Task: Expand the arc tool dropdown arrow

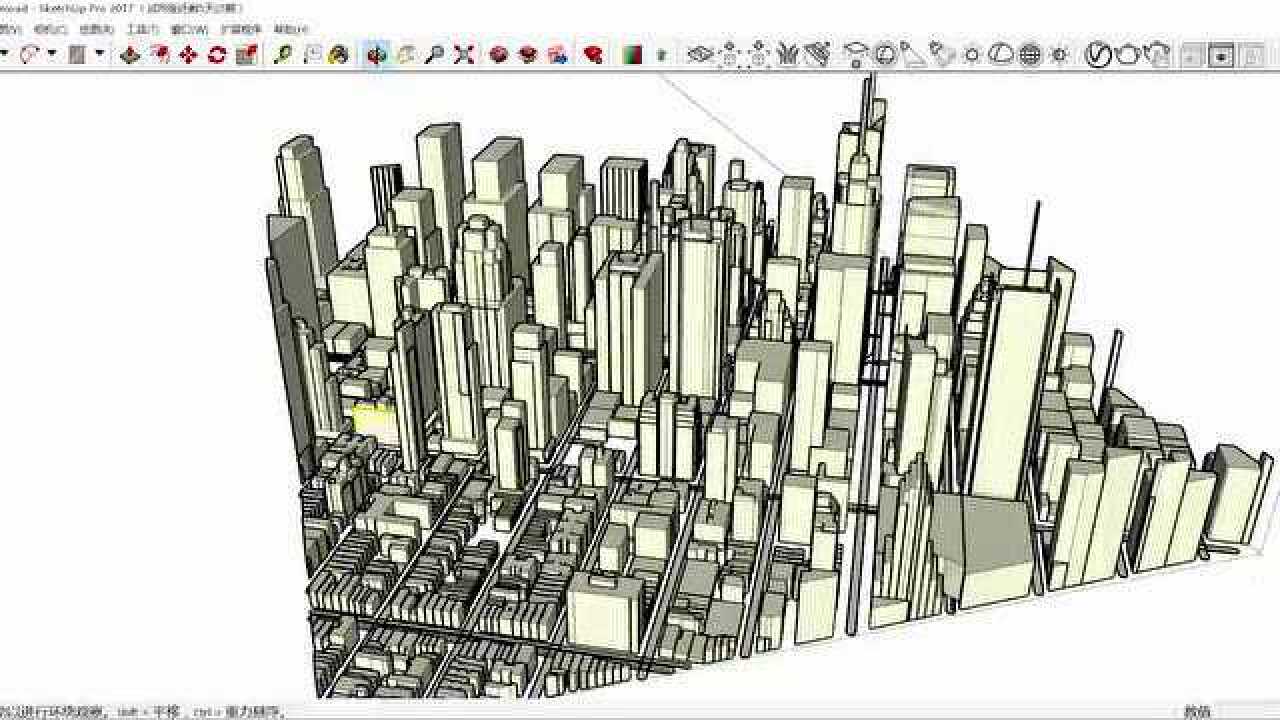Action: click(51, 55)
